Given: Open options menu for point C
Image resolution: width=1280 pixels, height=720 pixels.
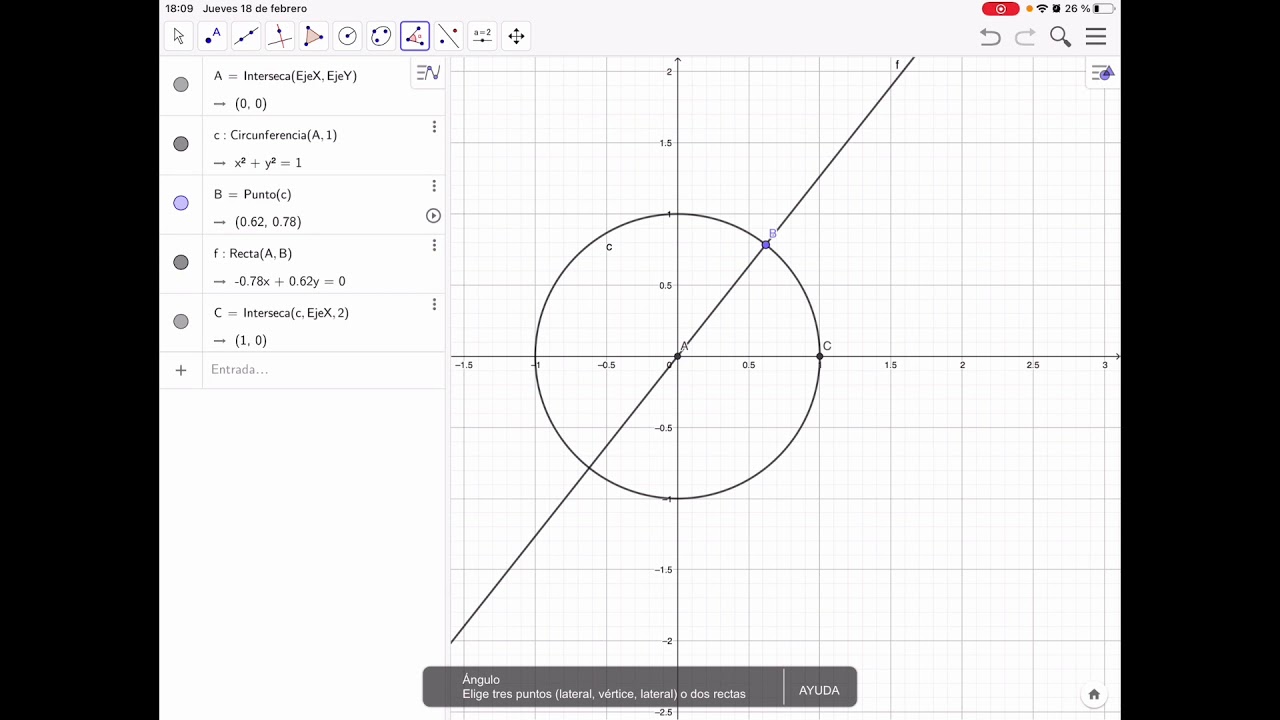Looking at the screenshot, I should point(434,304).
